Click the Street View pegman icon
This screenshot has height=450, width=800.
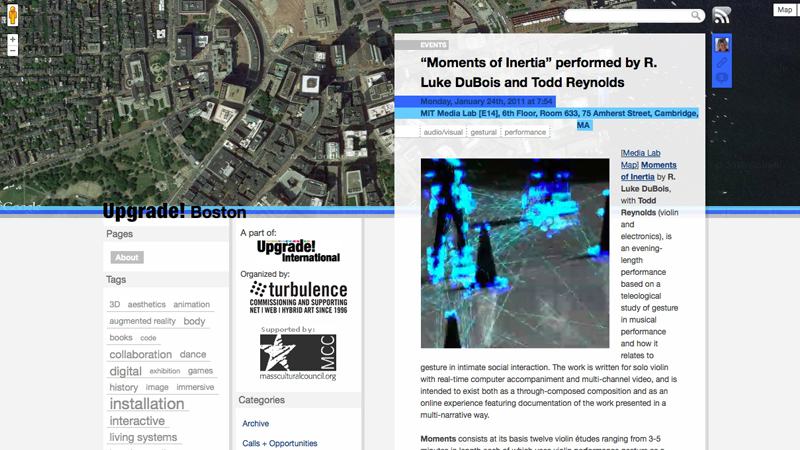(13, 15)
